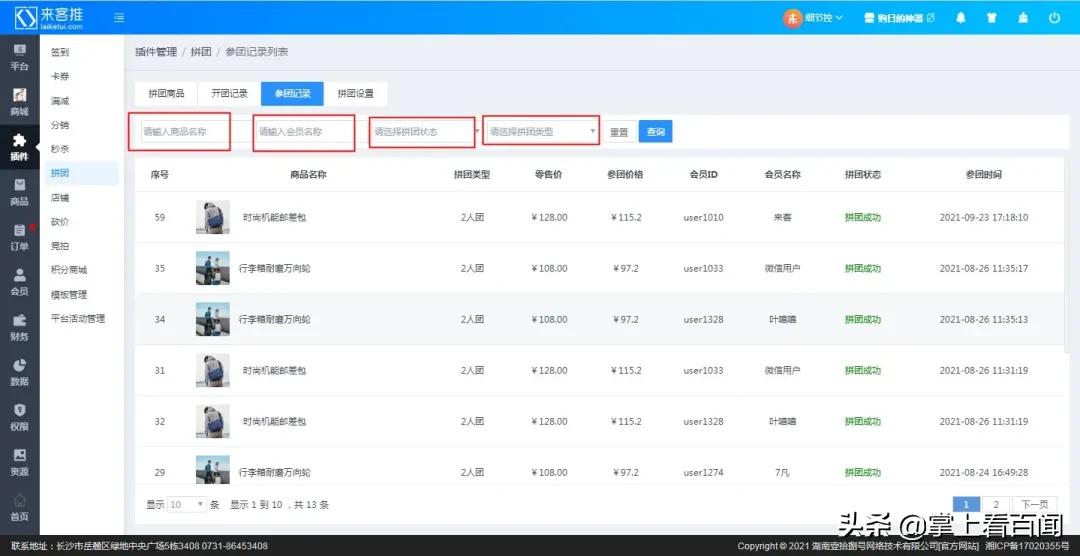The width and height of the screenshot is (1080, 556).
Task: Open 店铺 in the plugin submenu
Action: tap(60, 198)
